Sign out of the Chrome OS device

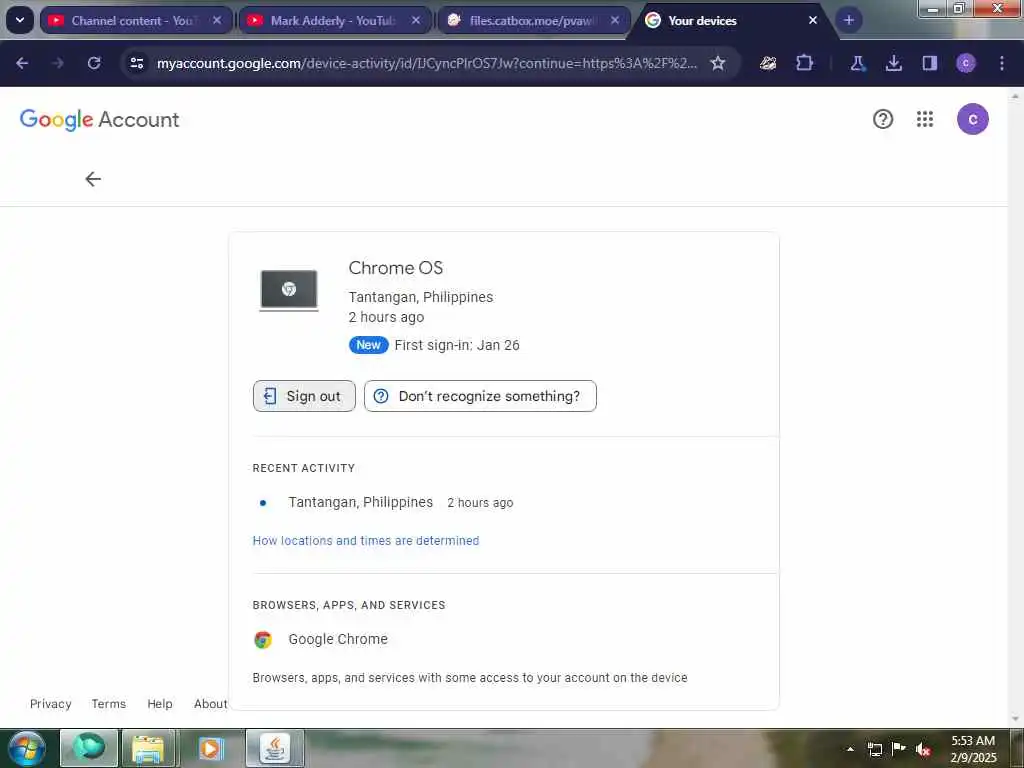coord(304,396)
